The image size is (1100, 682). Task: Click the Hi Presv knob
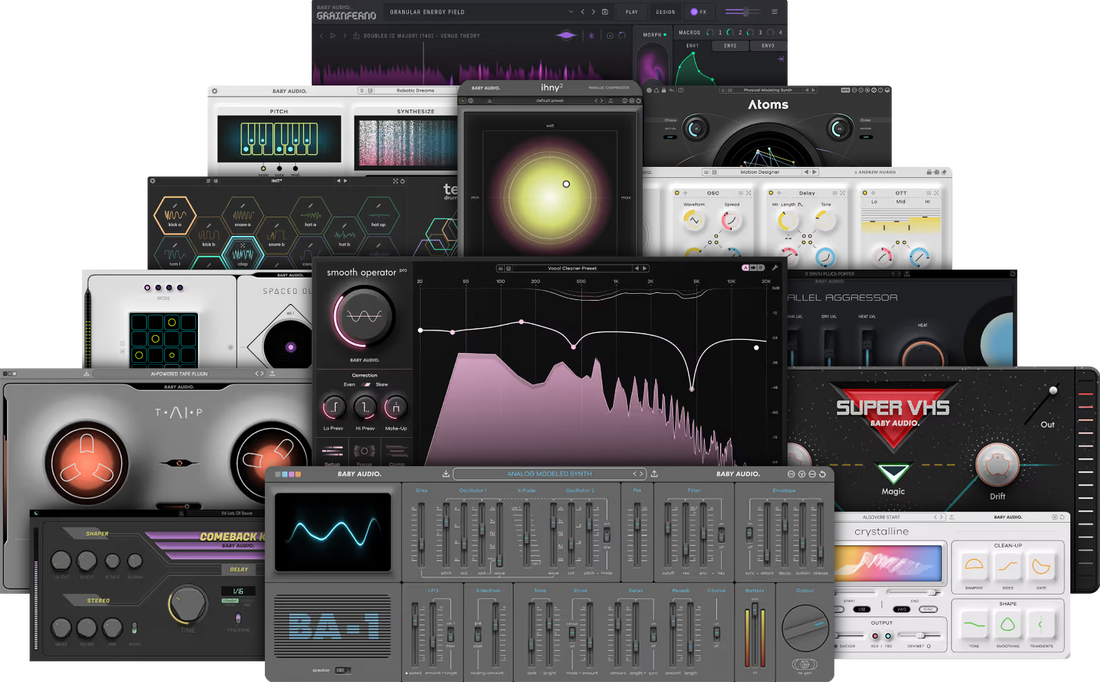click(x=365, y=407)
